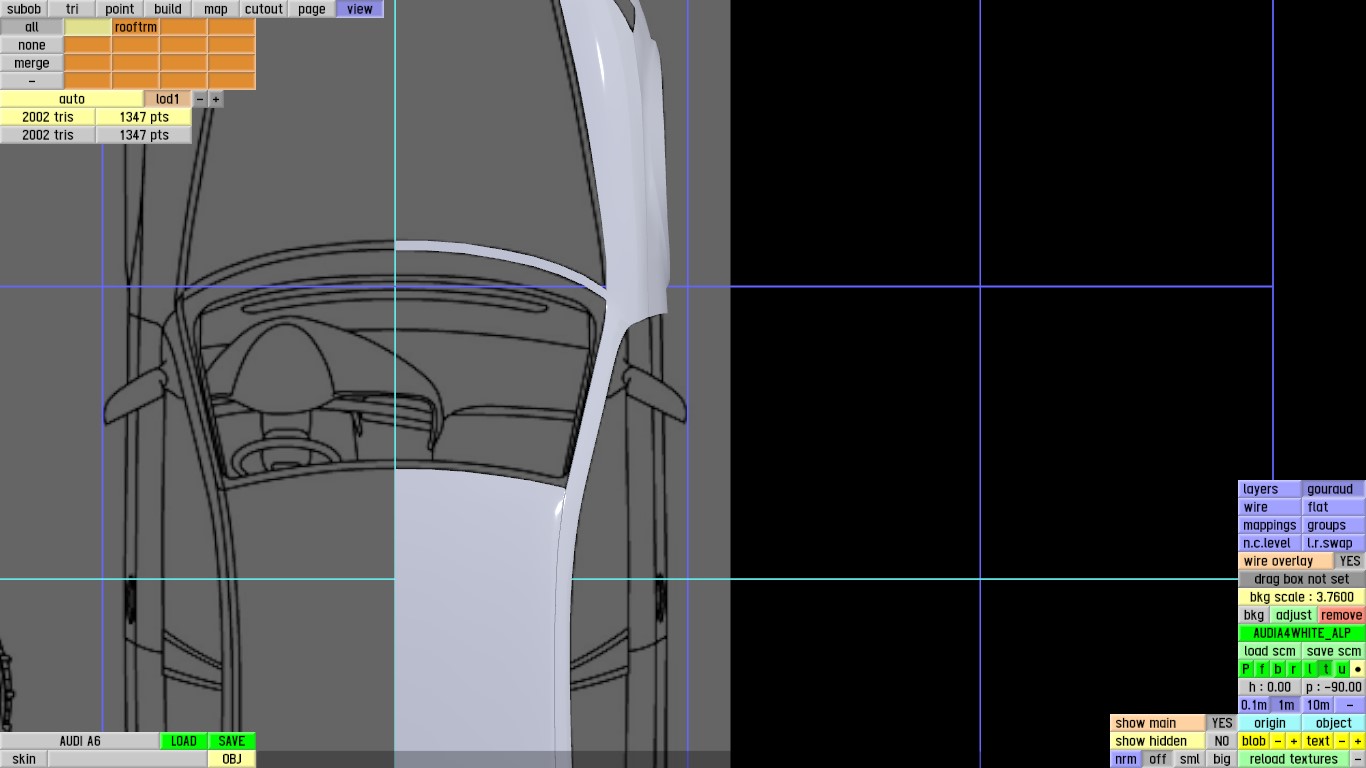
Task: Select the b back view button
Action: [x=1278, y=669]
